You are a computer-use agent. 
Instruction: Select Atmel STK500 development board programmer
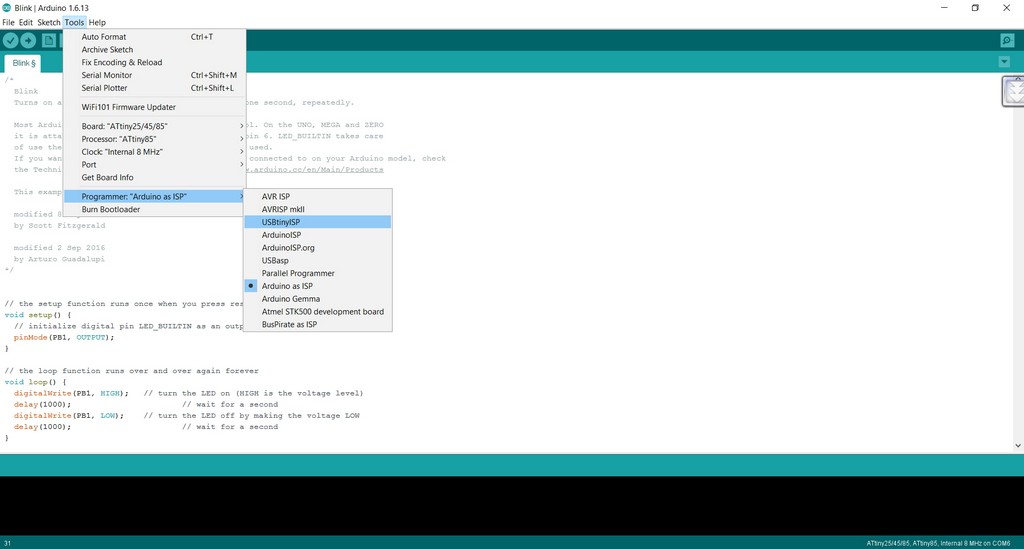click(x=317, y=312)
